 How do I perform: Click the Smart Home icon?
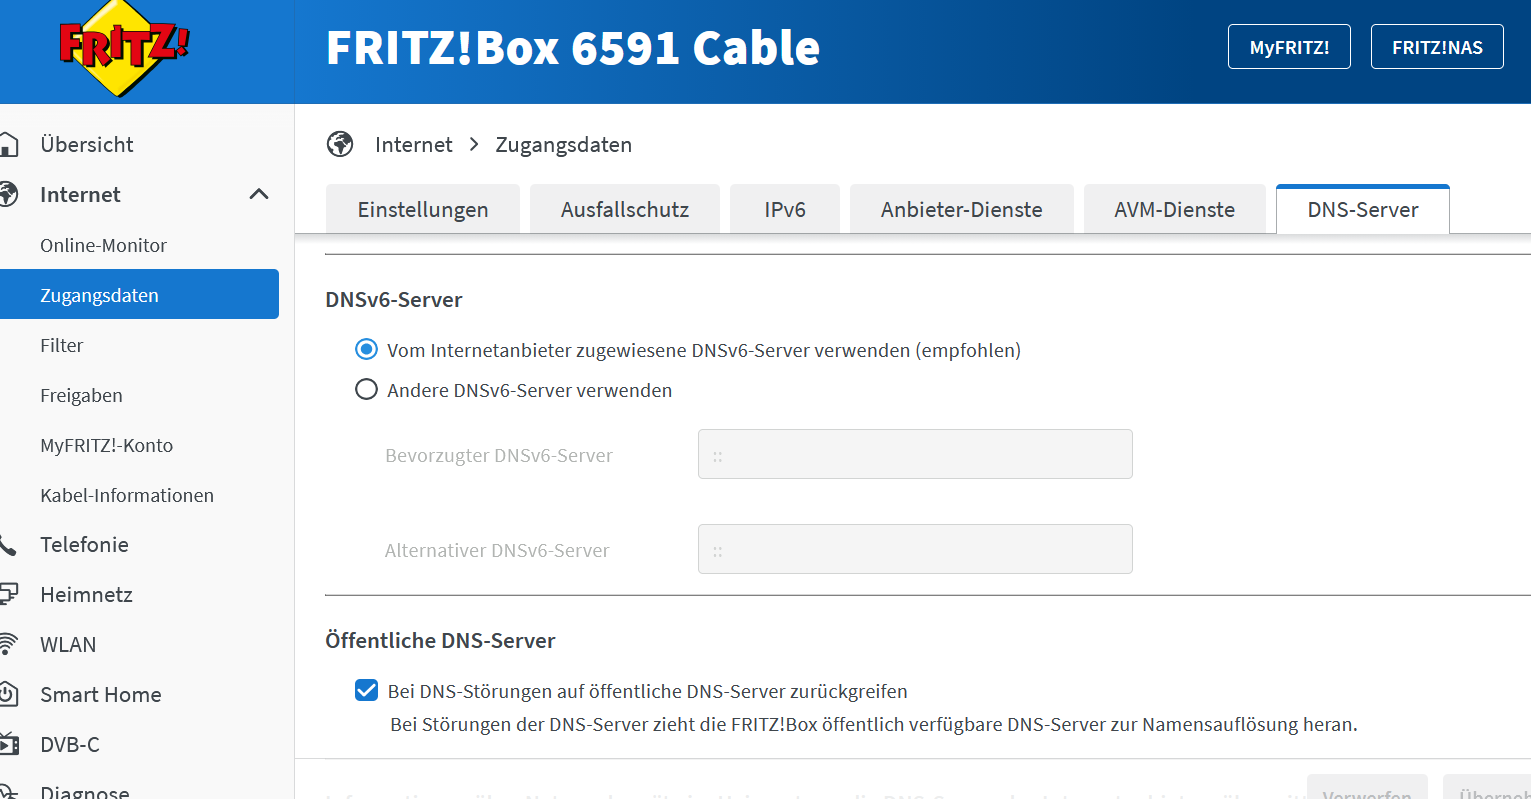tap(8, 694)
